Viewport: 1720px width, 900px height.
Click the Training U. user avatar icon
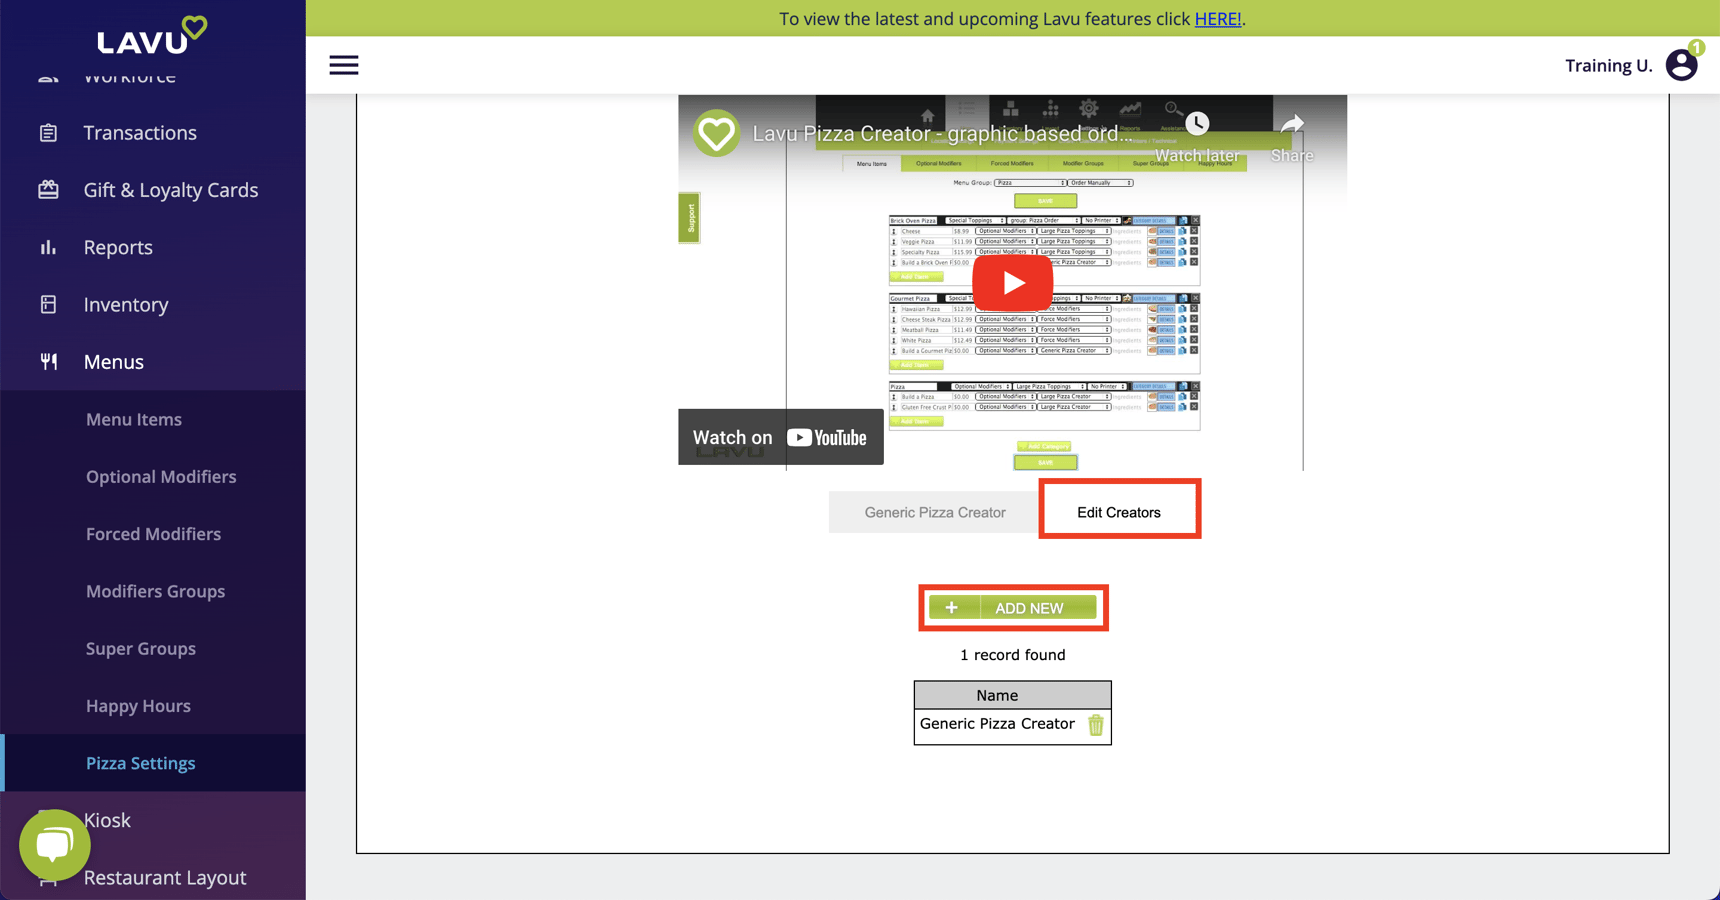click(1681, 65)
